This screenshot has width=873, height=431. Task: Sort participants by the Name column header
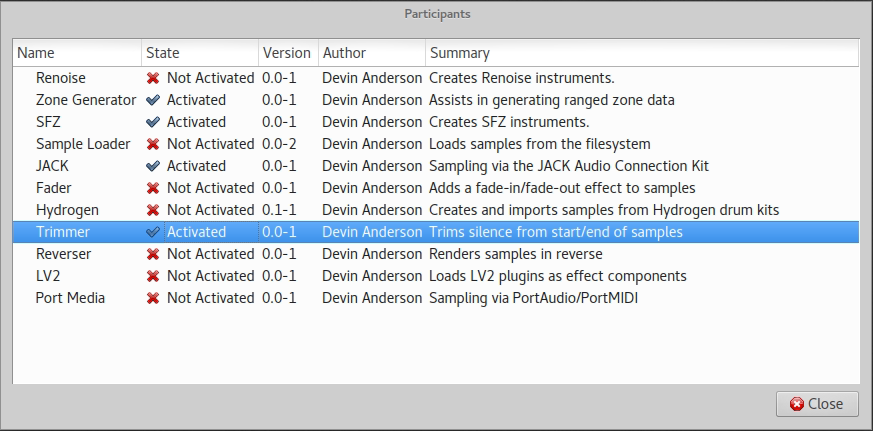click(x=76, y=53)
